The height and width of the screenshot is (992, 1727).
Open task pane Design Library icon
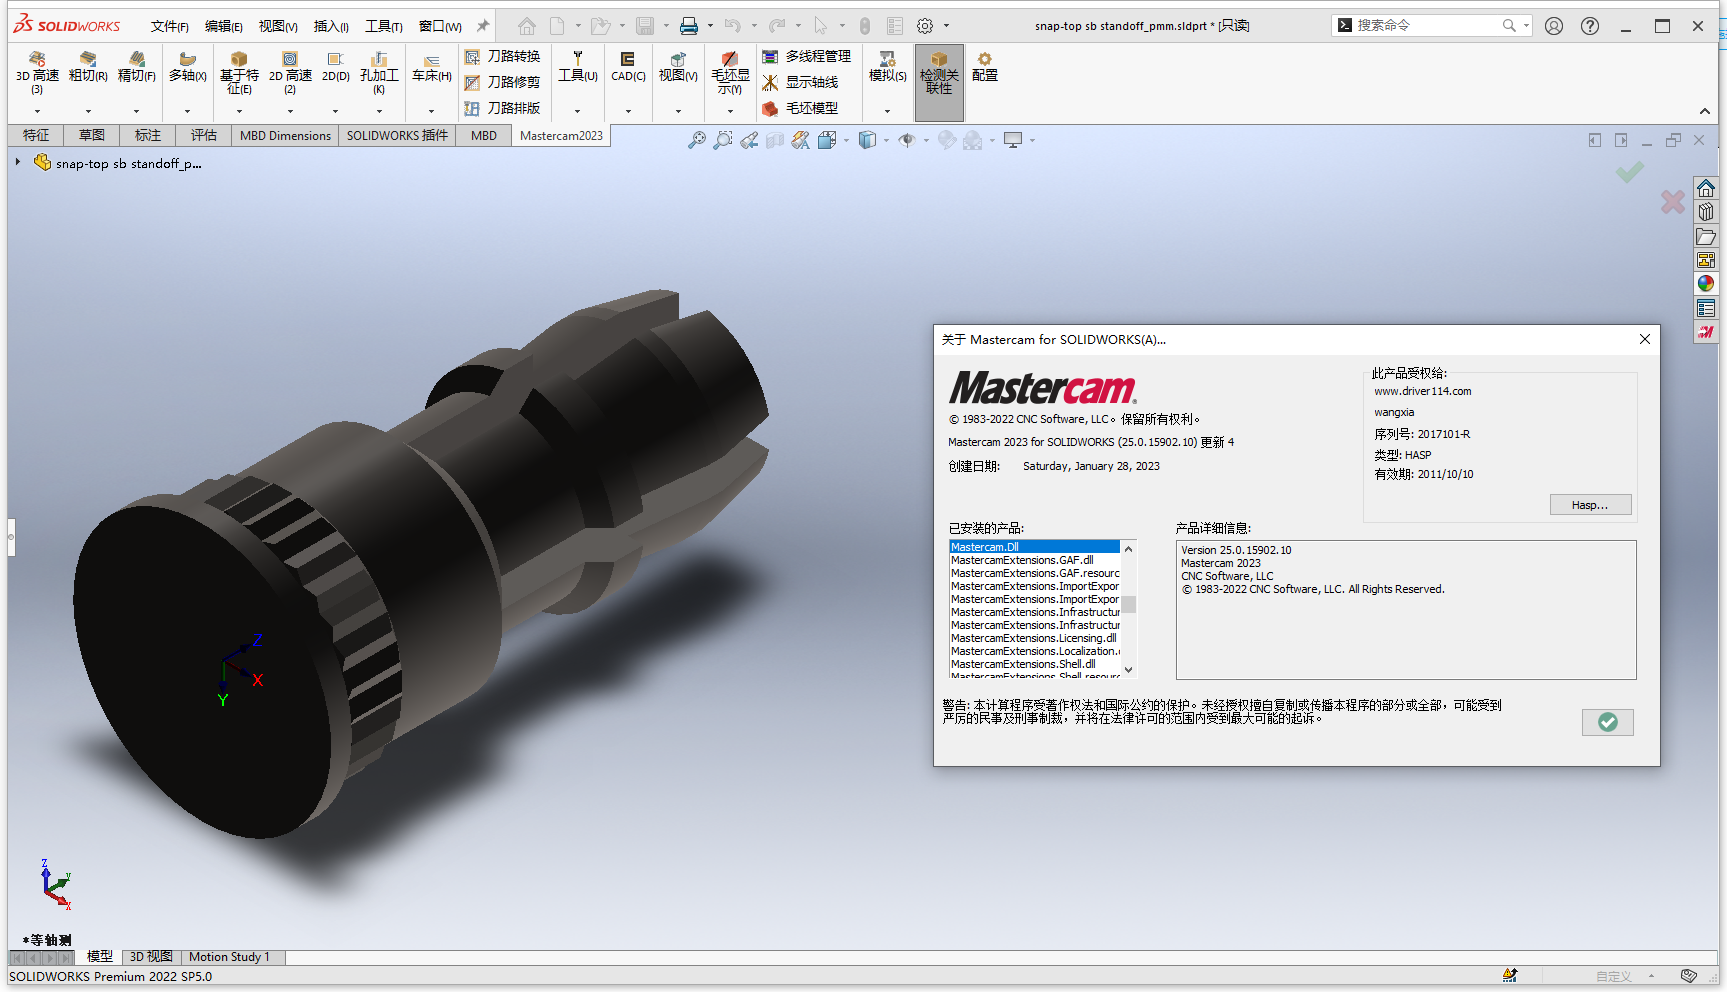point(1706,212)
